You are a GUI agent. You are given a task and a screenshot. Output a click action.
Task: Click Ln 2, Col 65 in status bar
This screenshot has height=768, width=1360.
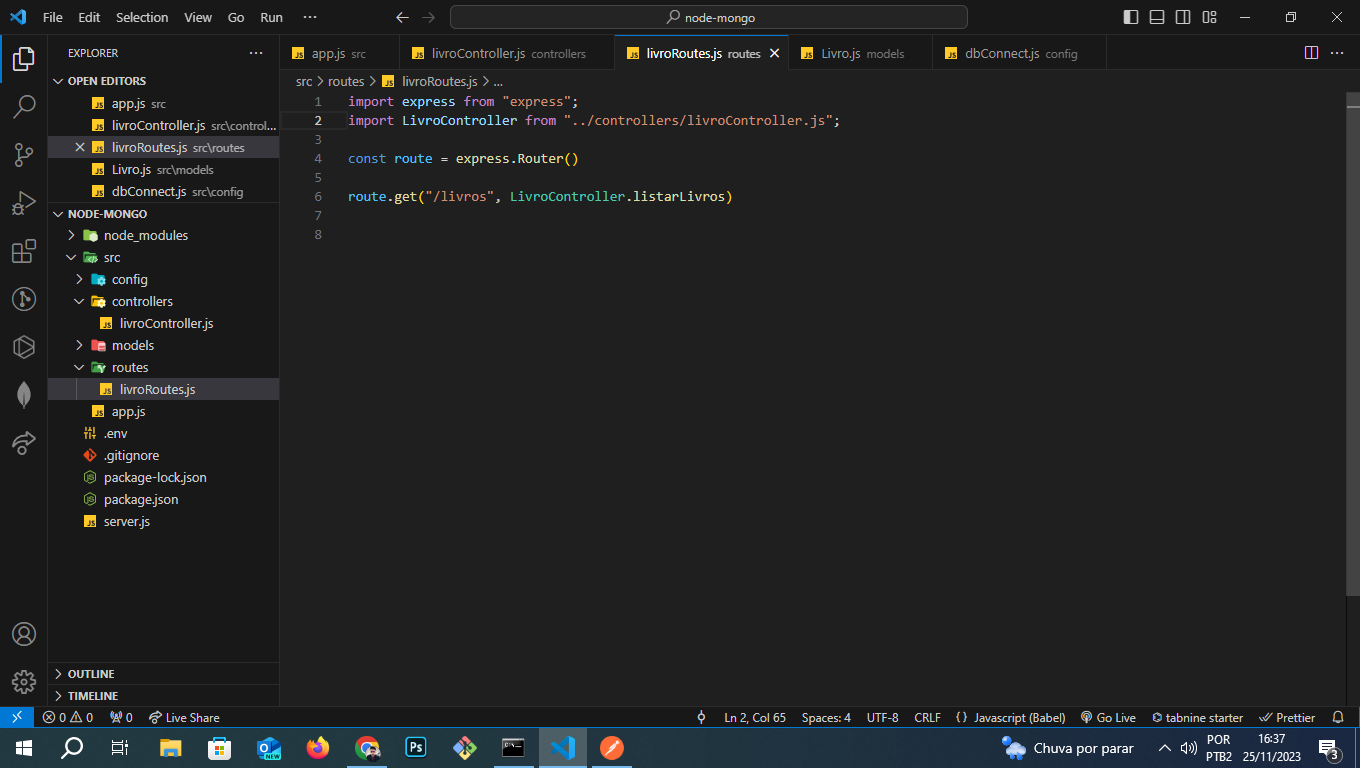[x=755, y=717]
